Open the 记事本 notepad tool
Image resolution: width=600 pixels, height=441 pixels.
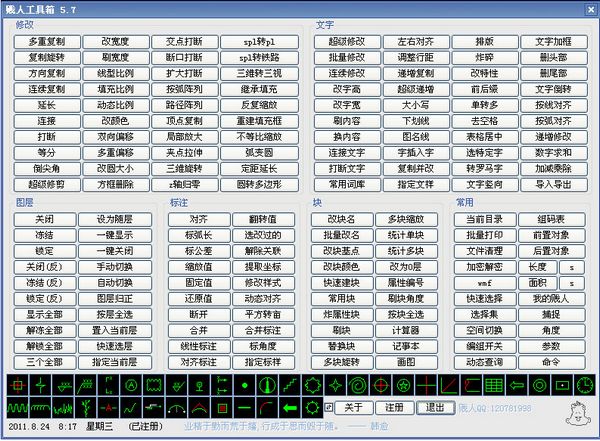(404, 345)
